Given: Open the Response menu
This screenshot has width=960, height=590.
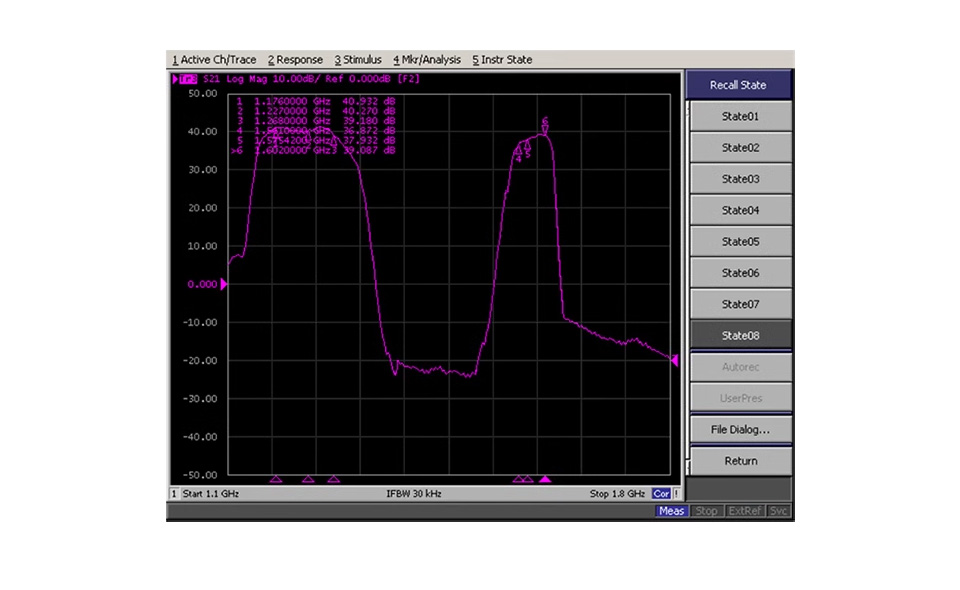Looking at the screenshot, I should pos(295,60).
